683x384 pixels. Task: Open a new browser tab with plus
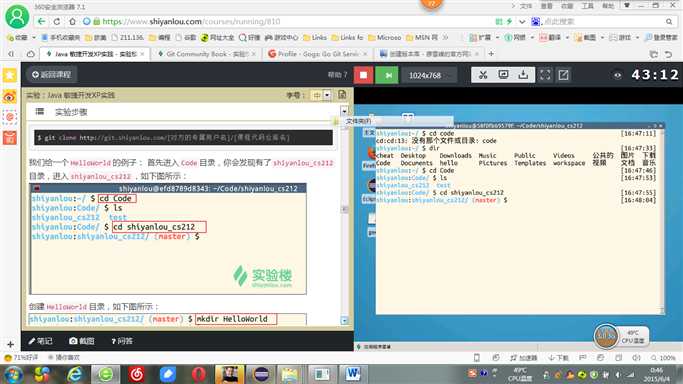coord(491,54)
